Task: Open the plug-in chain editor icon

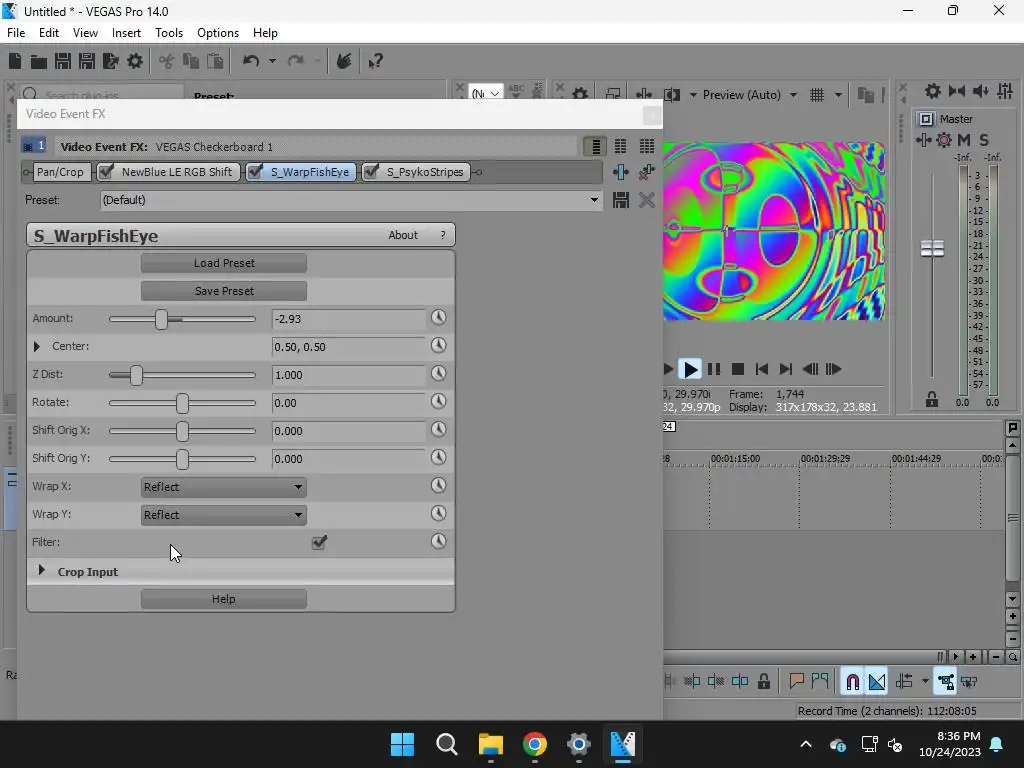Action: click(620, 172)
